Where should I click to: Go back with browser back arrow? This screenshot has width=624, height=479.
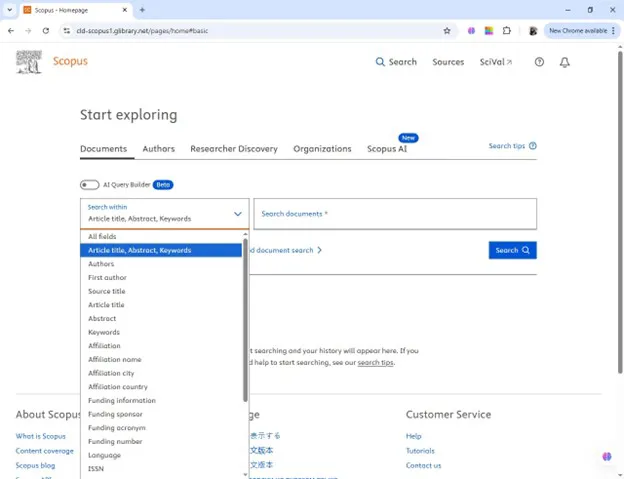pyautogui.click(x=11, y=31)
